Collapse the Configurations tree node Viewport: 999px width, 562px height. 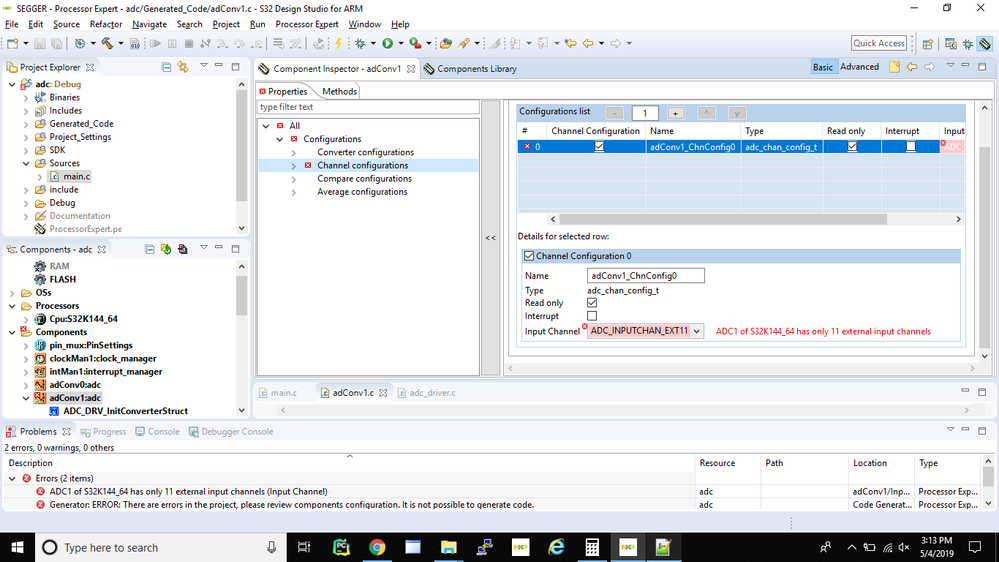coord(280,139)
